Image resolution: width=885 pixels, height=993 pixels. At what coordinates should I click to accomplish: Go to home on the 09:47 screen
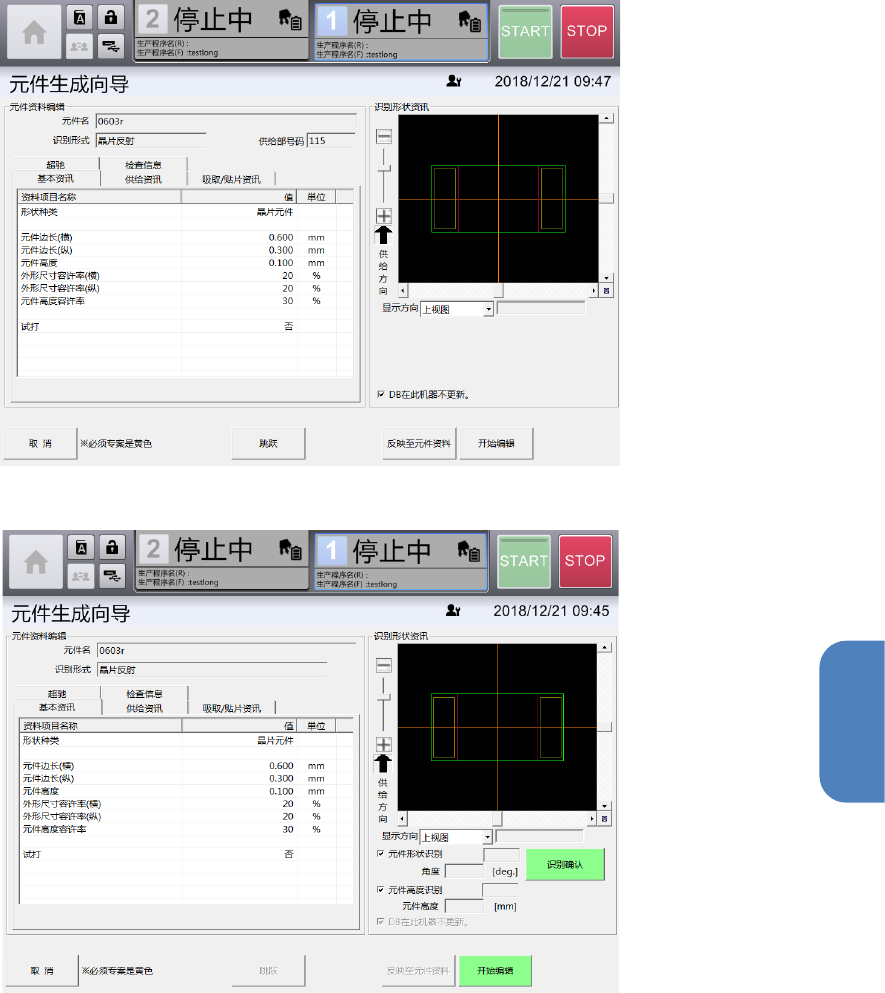[34, 32]
